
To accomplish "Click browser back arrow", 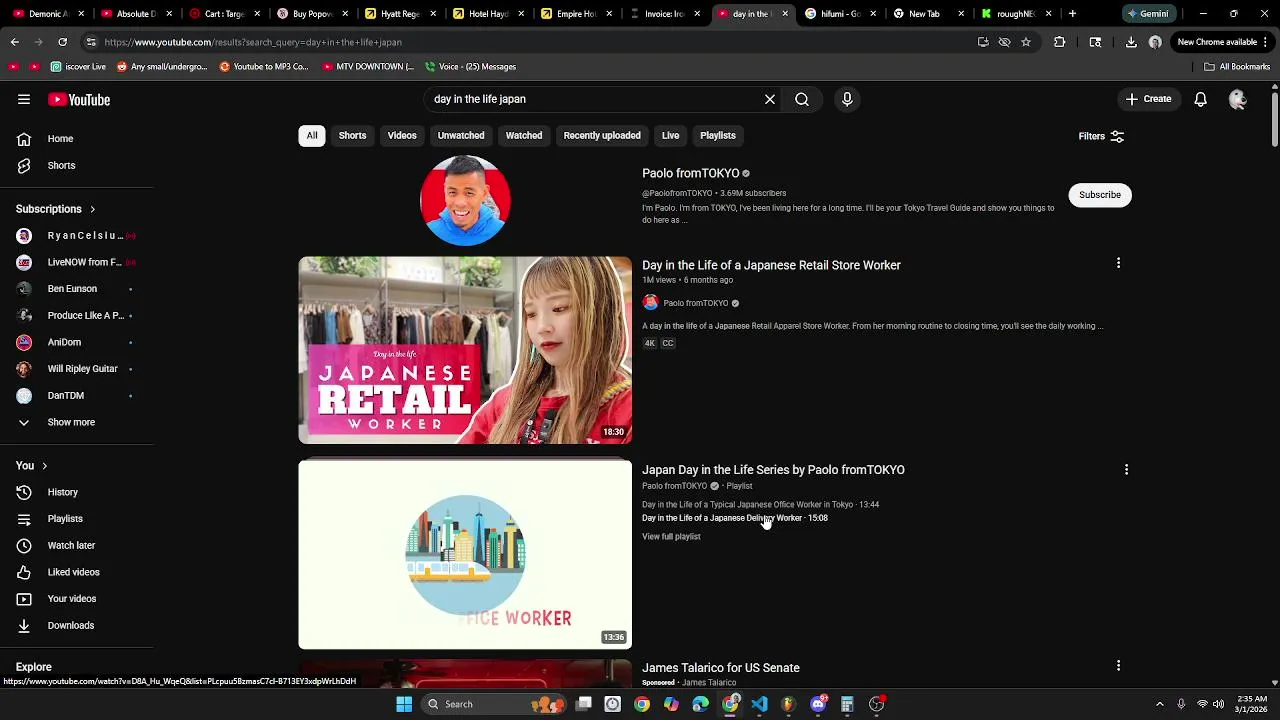I will click(x=14, y=42).
